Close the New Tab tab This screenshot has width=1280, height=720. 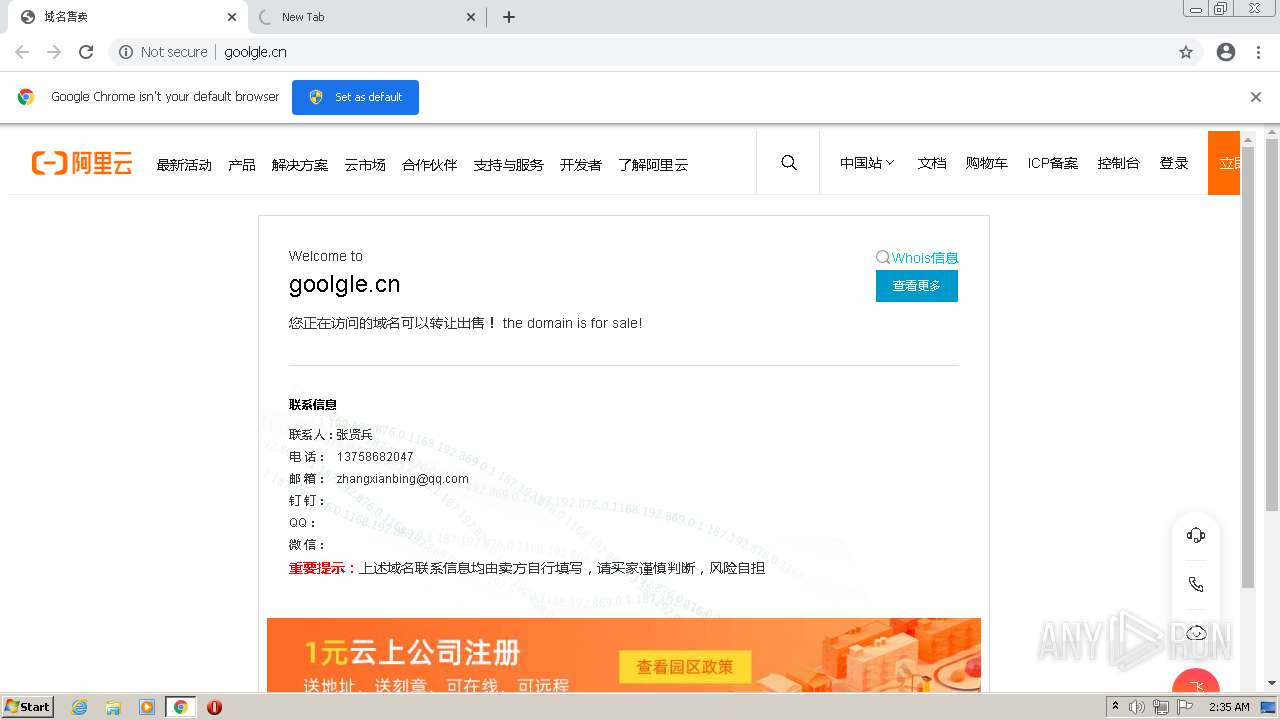(x=471, y=17)
